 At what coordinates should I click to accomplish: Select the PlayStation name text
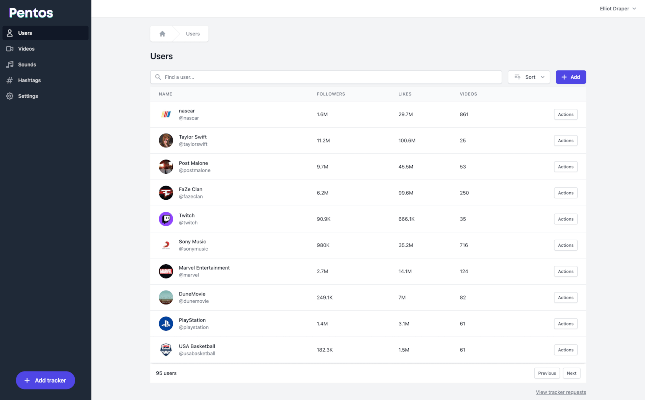point(192,320)
